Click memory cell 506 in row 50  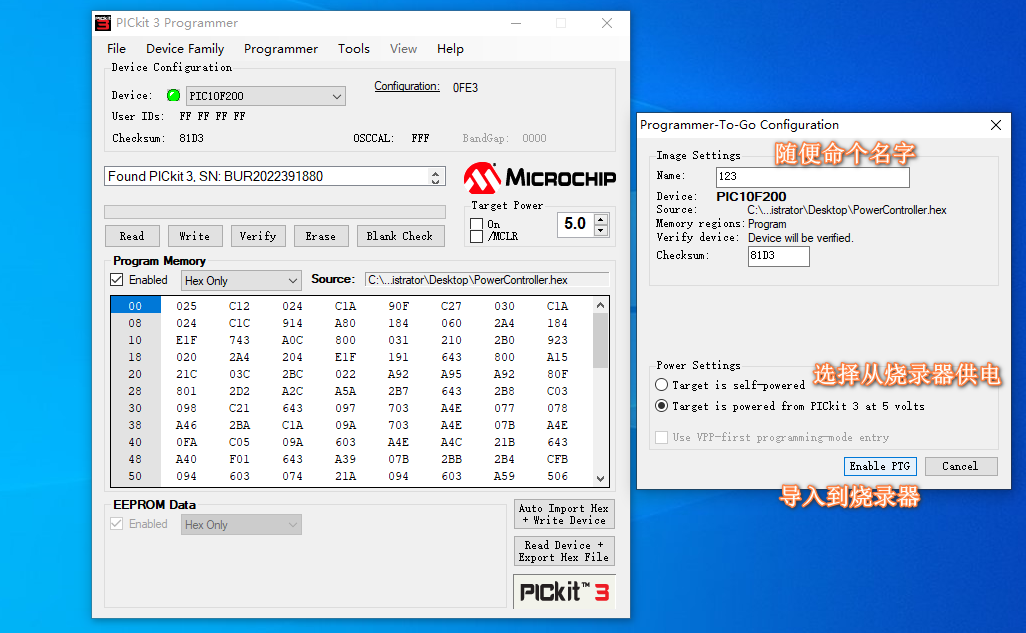coord(557,476)
